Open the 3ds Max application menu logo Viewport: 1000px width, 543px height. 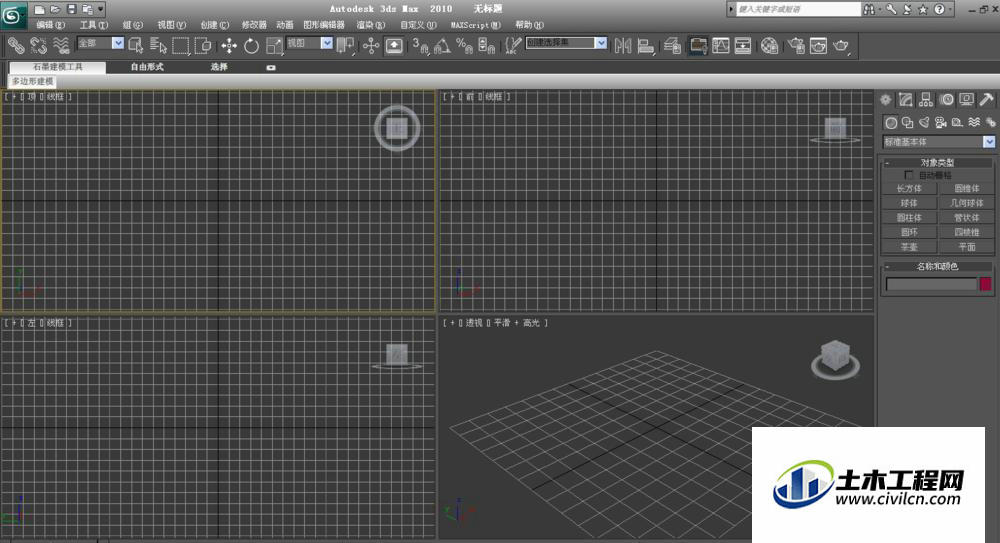pos(13,15)
